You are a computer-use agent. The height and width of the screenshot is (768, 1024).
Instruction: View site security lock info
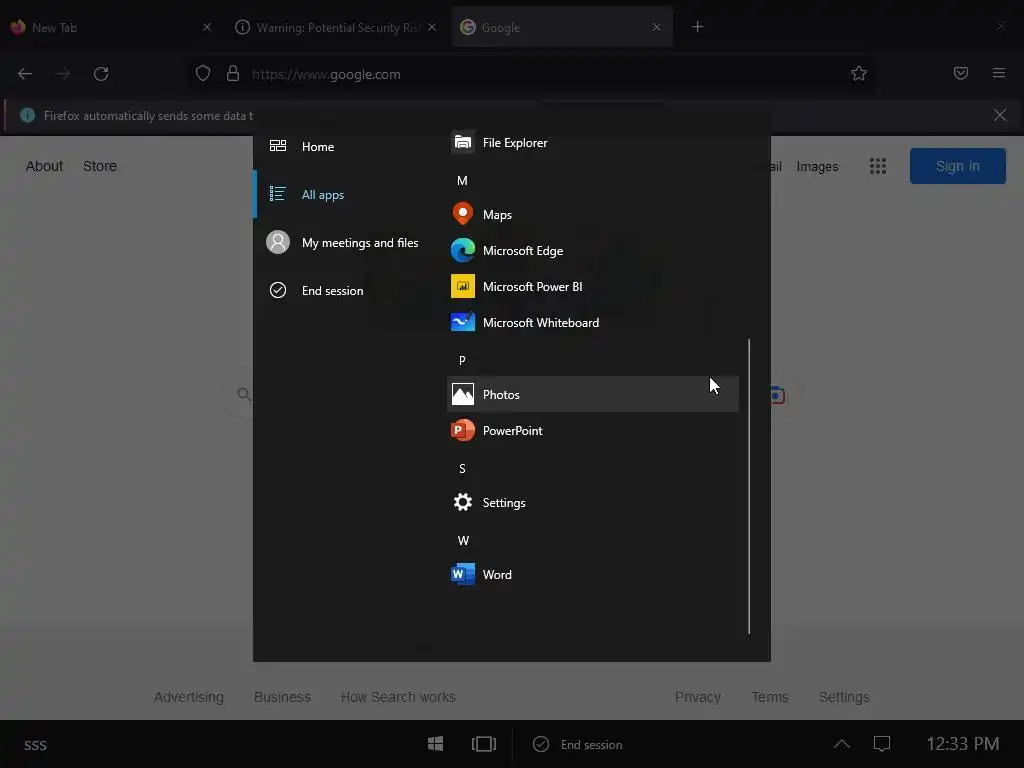pyautogui.click(x=232, y=74)
